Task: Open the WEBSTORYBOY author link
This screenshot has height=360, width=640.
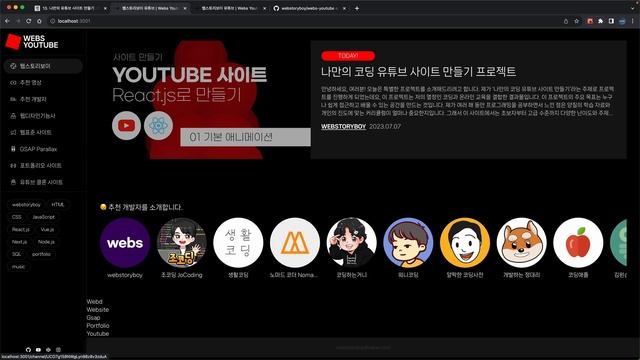Action: tap(343, 127)
